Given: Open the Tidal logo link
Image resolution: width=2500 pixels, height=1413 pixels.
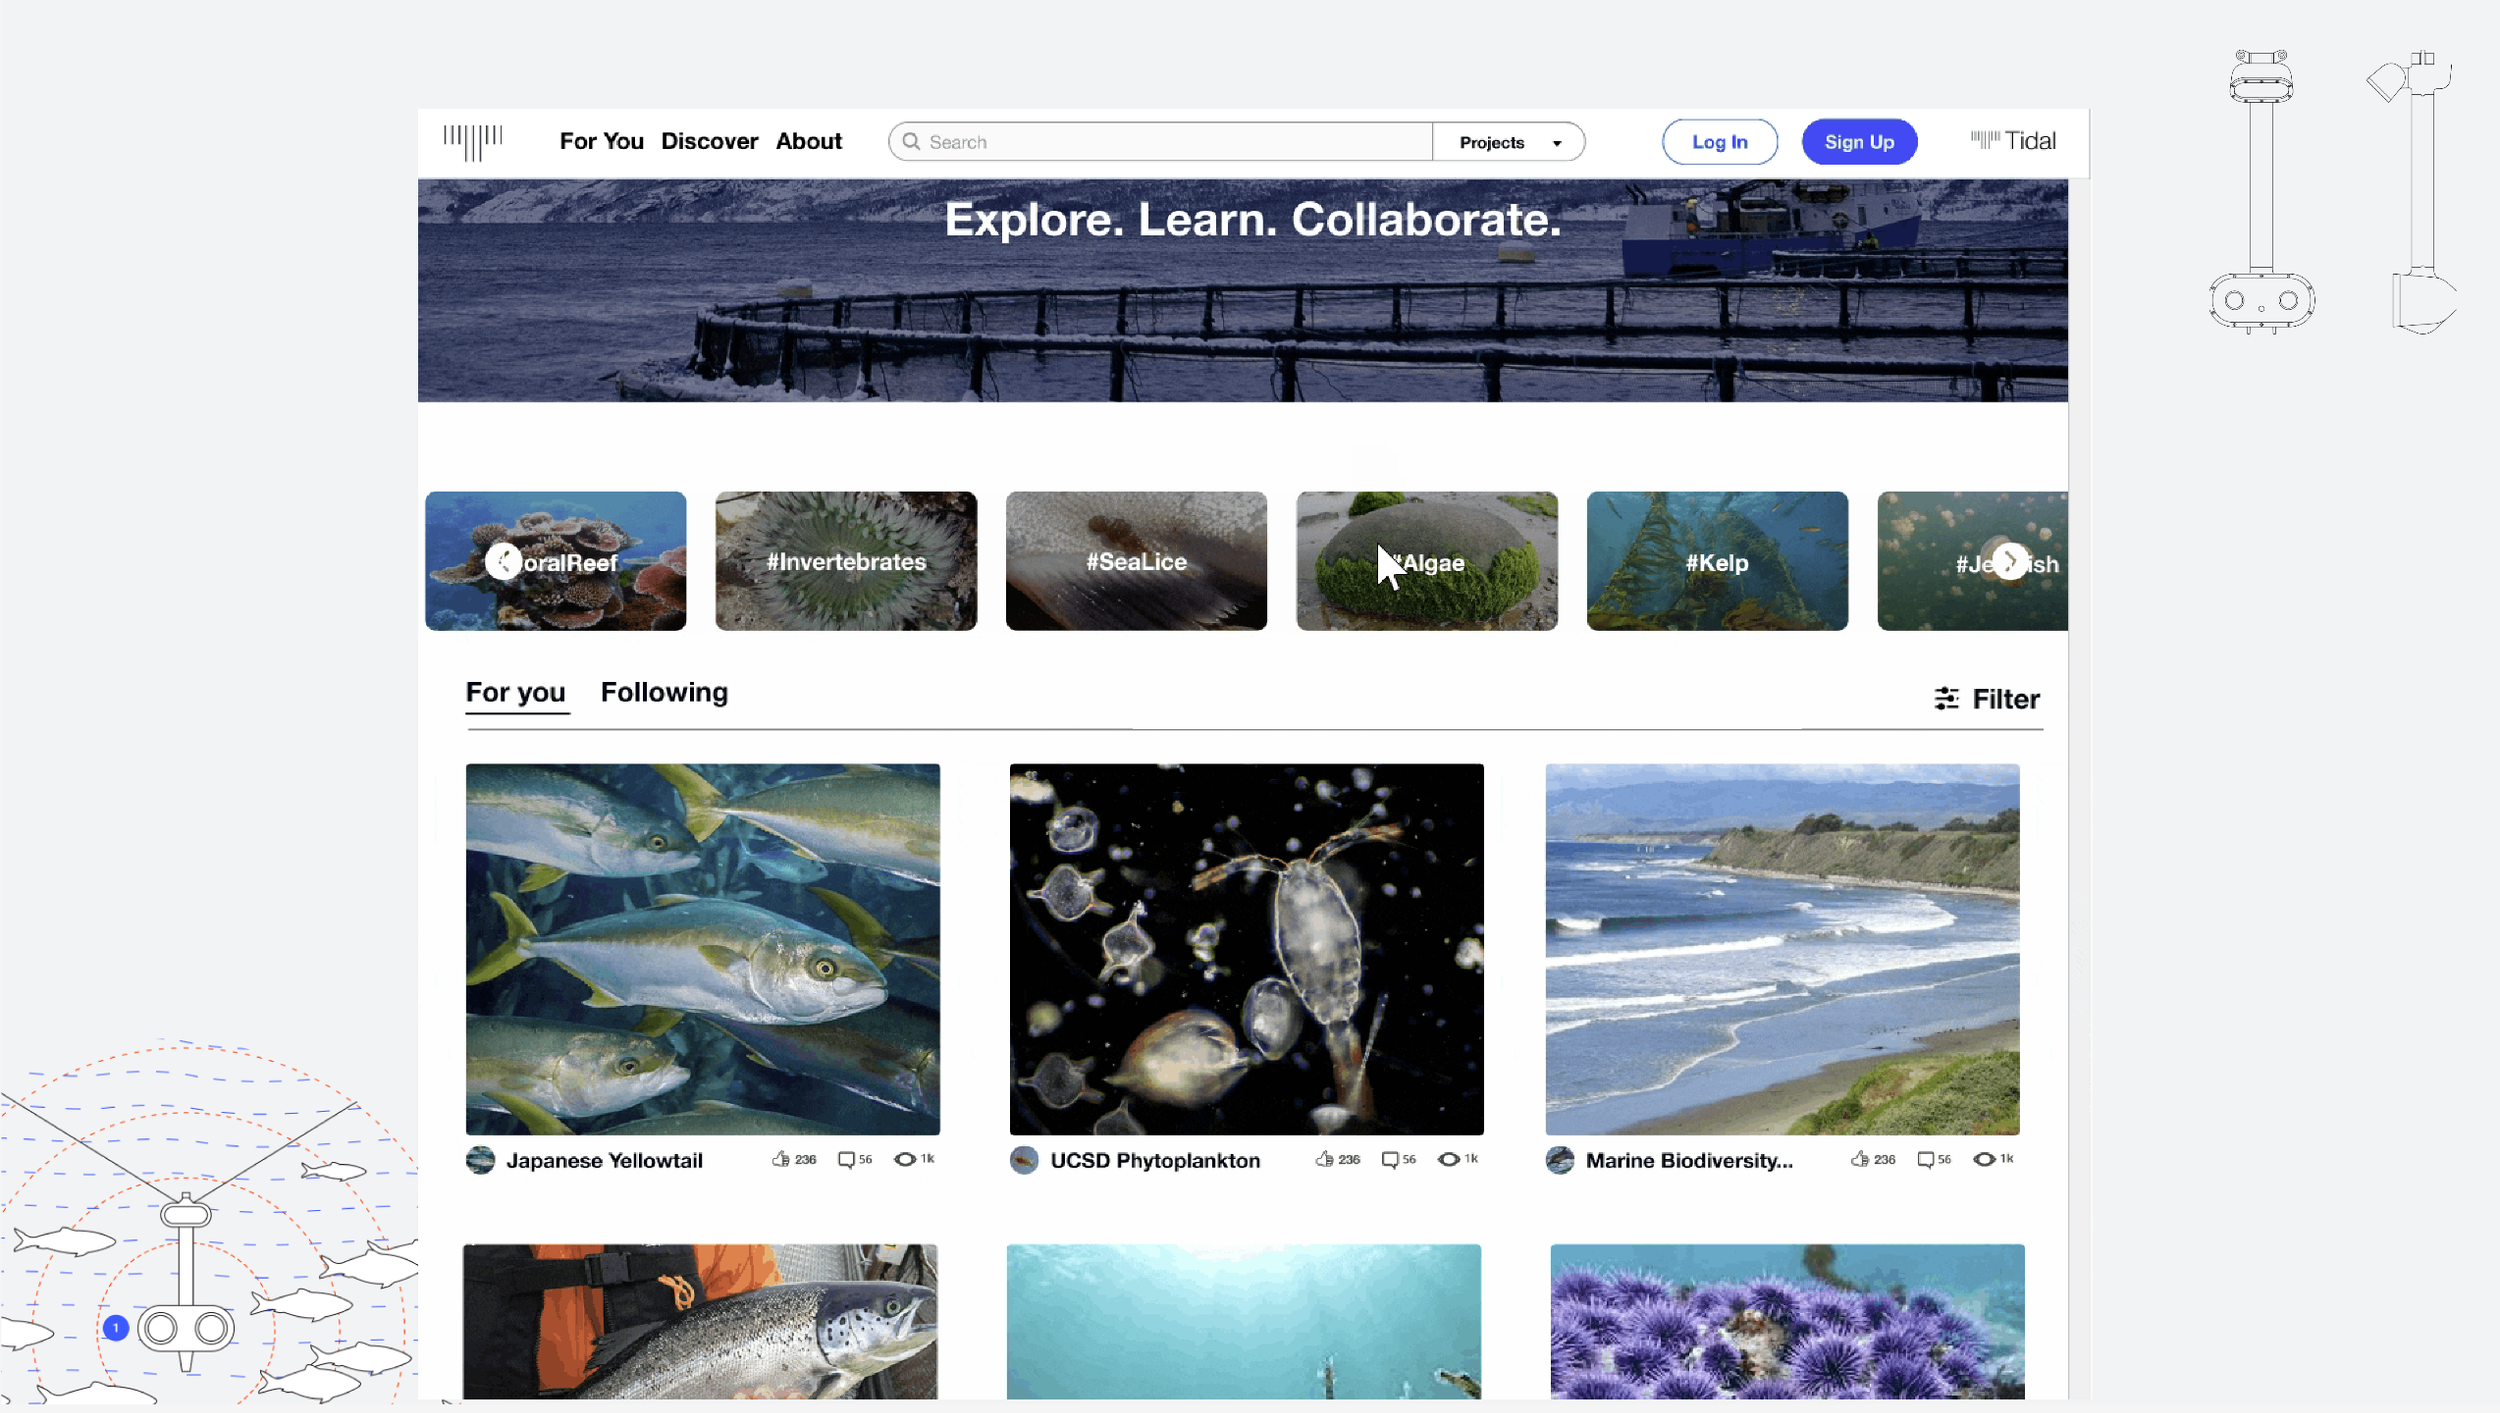Looking at the screenshot, I should tap(2012, 141).
